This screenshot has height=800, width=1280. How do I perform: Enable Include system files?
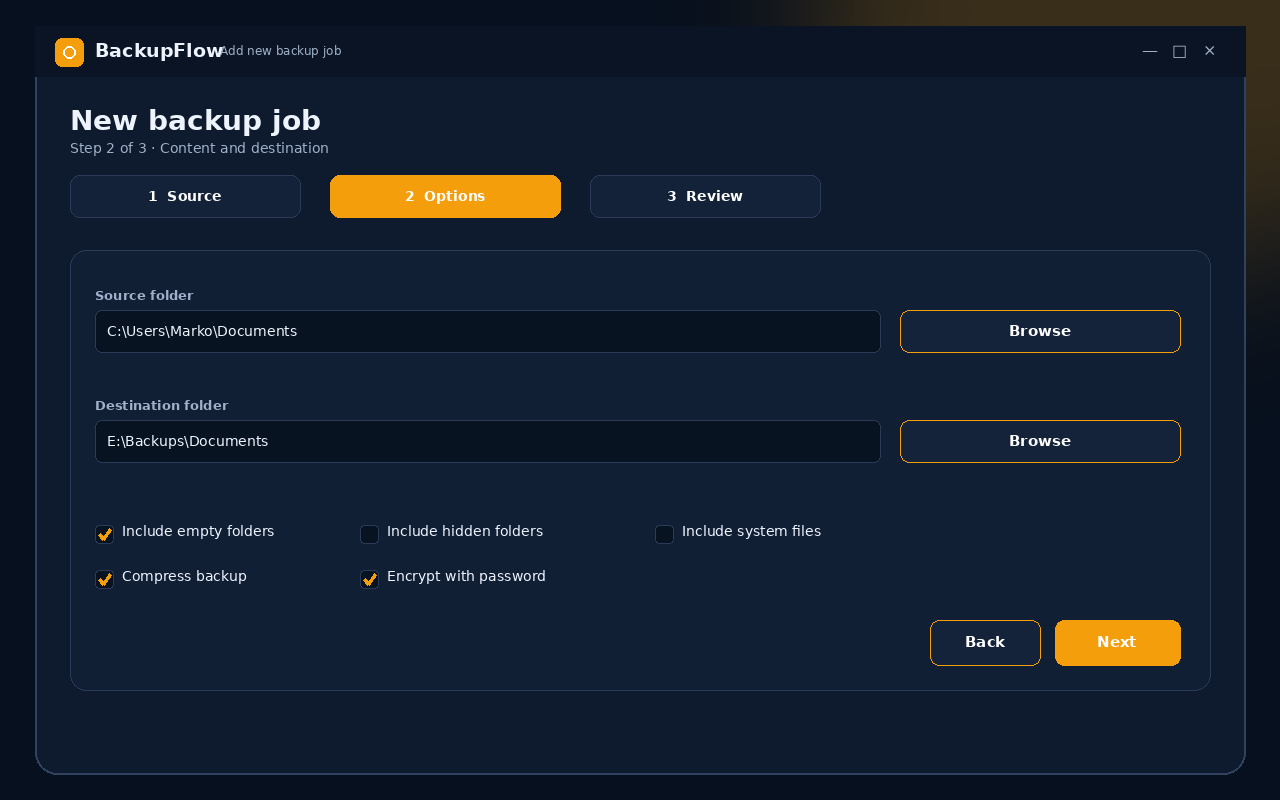coord(664,534)
